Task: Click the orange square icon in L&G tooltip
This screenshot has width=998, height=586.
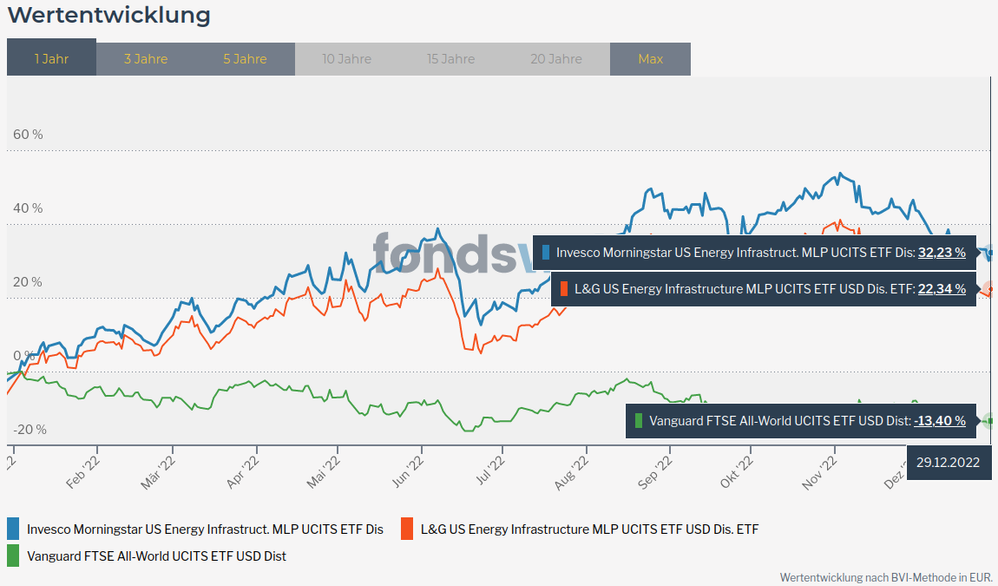Action: 564,289
